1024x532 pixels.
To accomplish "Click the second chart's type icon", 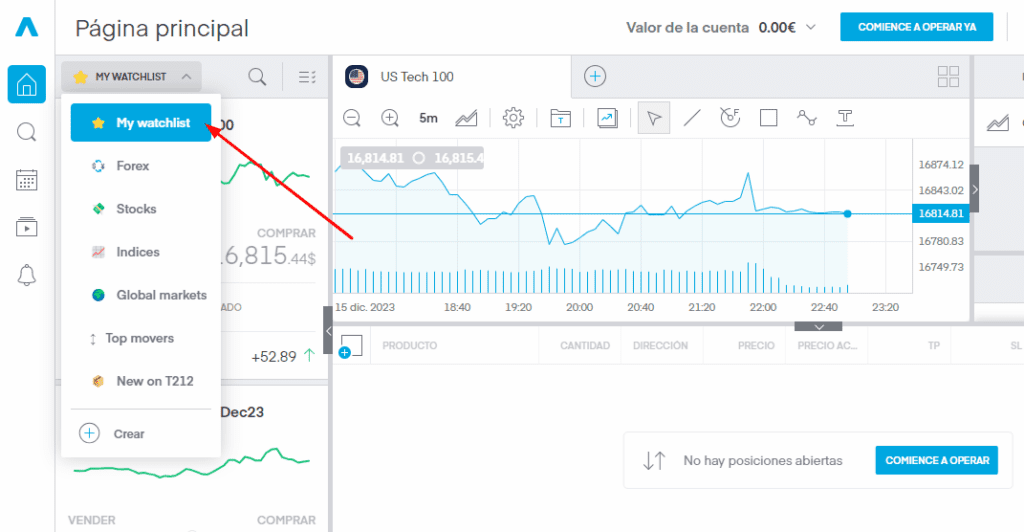I will click(998, 122).
